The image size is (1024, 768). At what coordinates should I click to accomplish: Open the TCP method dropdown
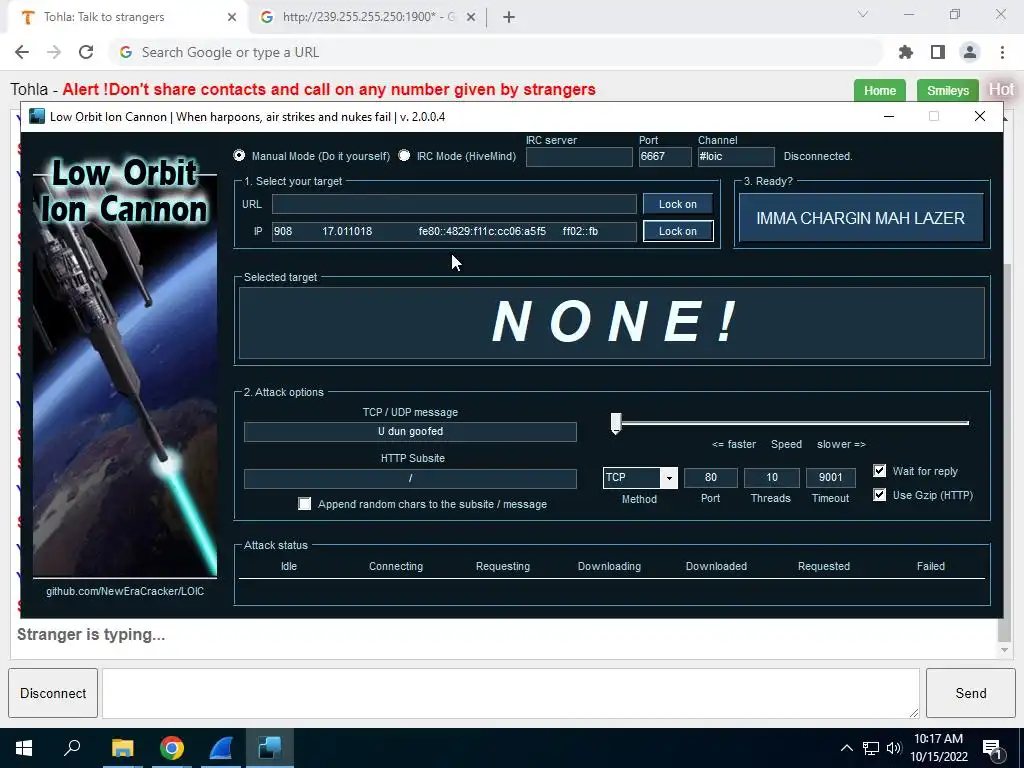click(669, 478)
